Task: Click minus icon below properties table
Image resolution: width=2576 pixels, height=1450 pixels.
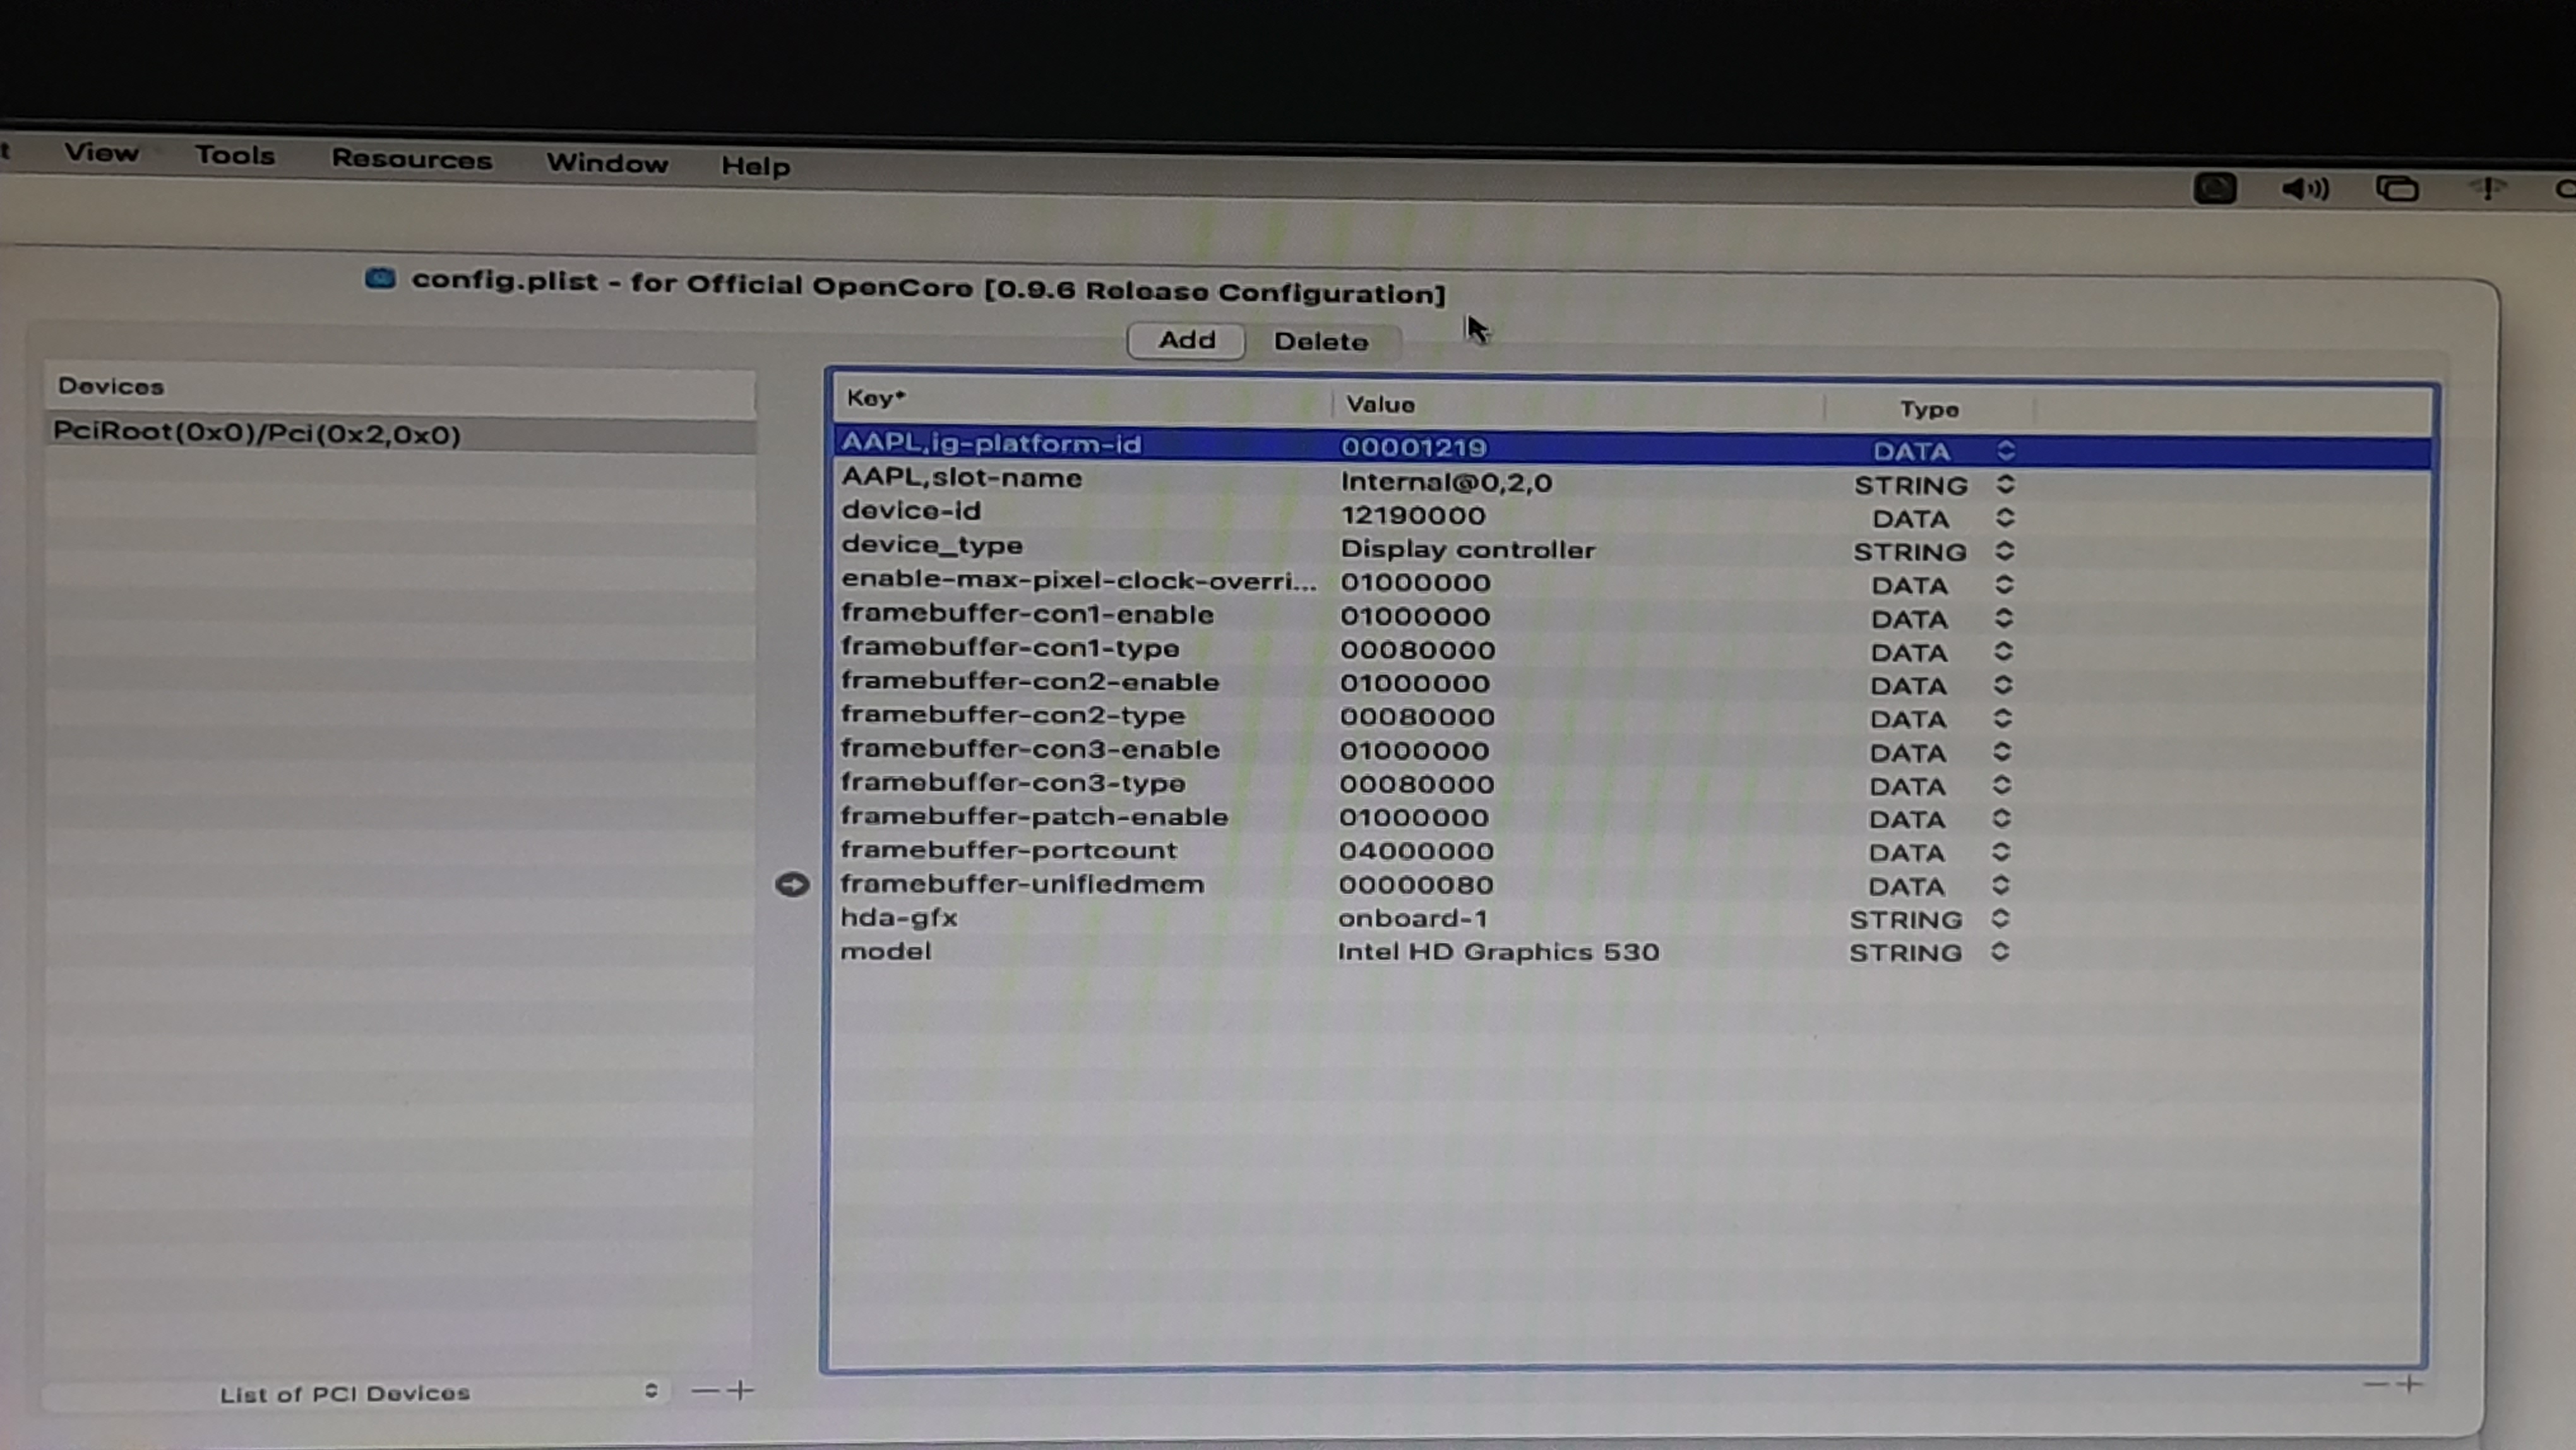Action: pyautogui.click(x=2375, y=1384)
